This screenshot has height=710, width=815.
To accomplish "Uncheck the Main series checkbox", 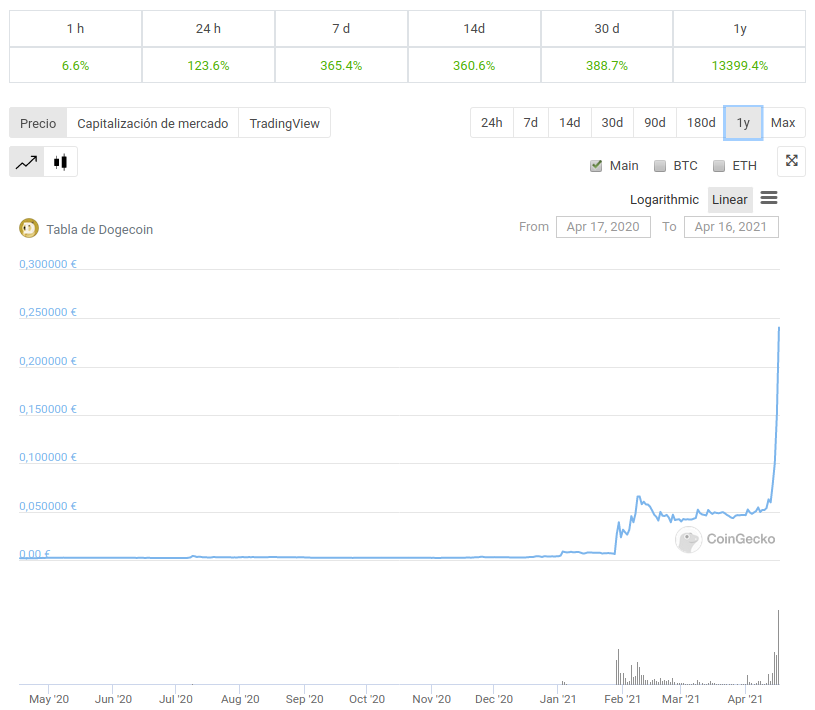I will pyautogui.click(x=596, y=166).
